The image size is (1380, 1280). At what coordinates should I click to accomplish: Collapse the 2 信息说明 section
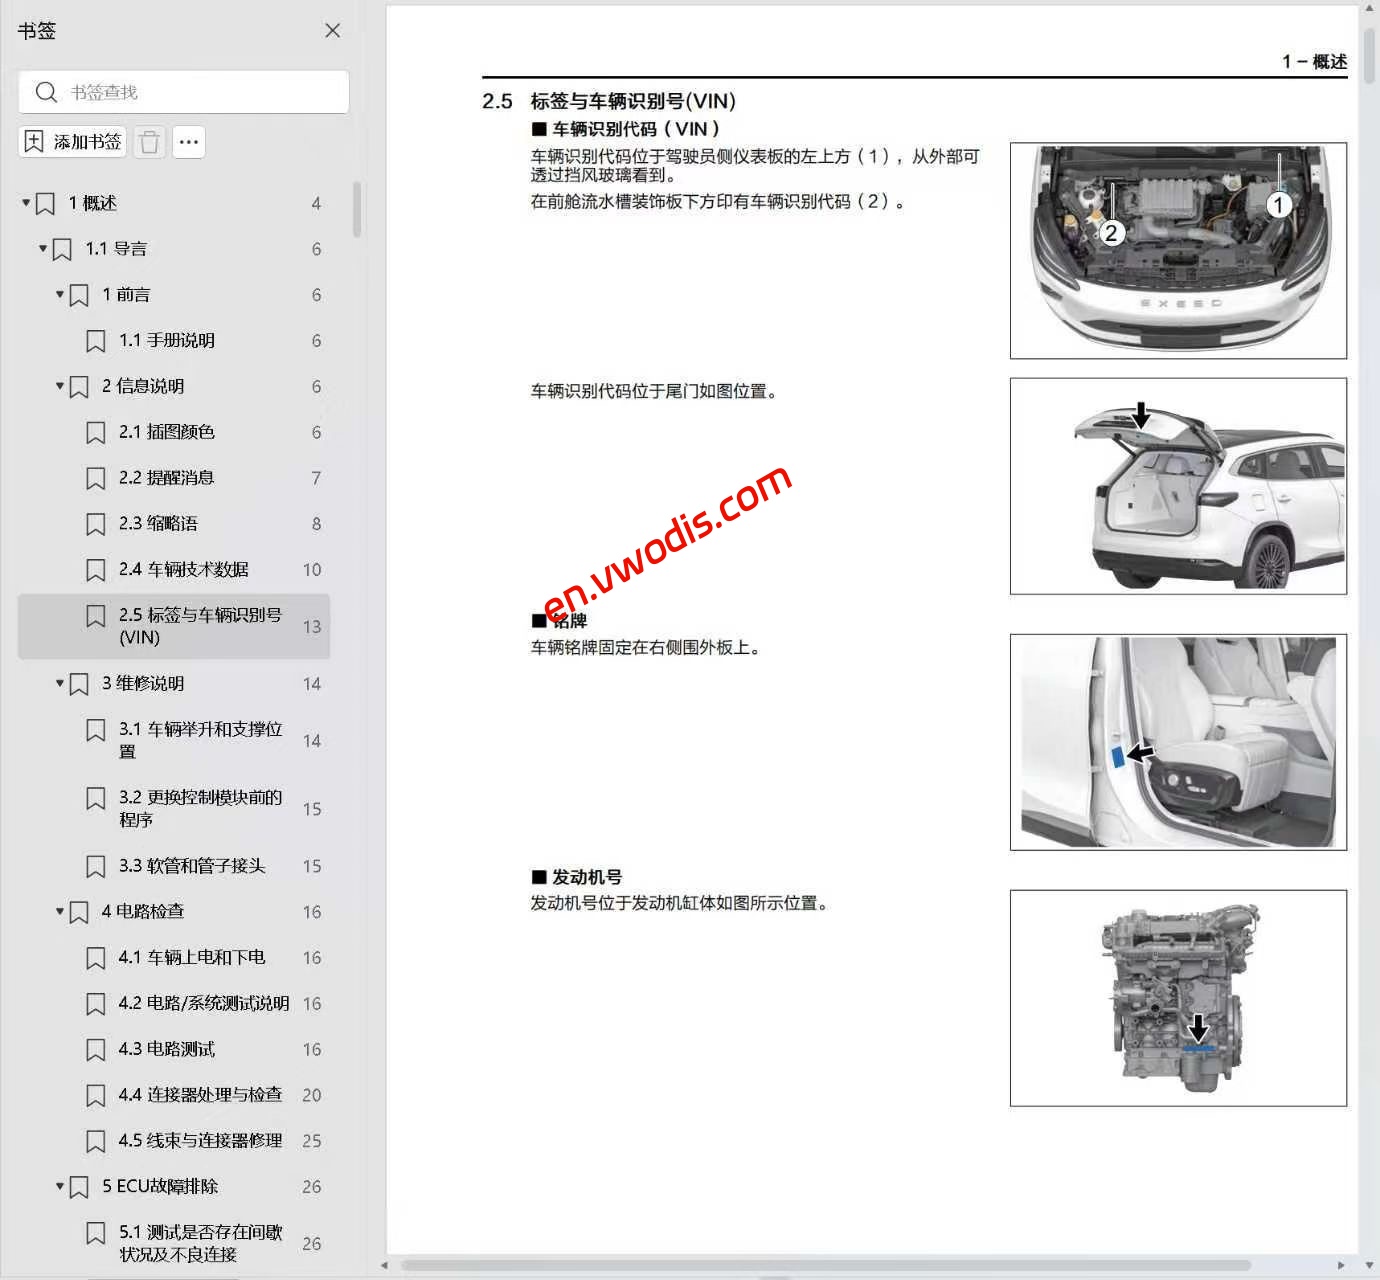tap(59, 385)
